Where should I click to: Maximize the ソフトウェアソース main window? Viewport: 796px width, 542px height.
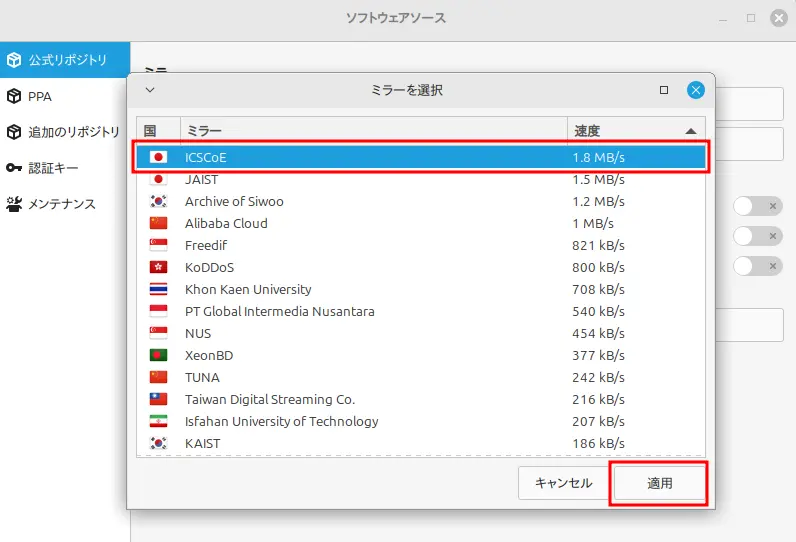point(751,18)
